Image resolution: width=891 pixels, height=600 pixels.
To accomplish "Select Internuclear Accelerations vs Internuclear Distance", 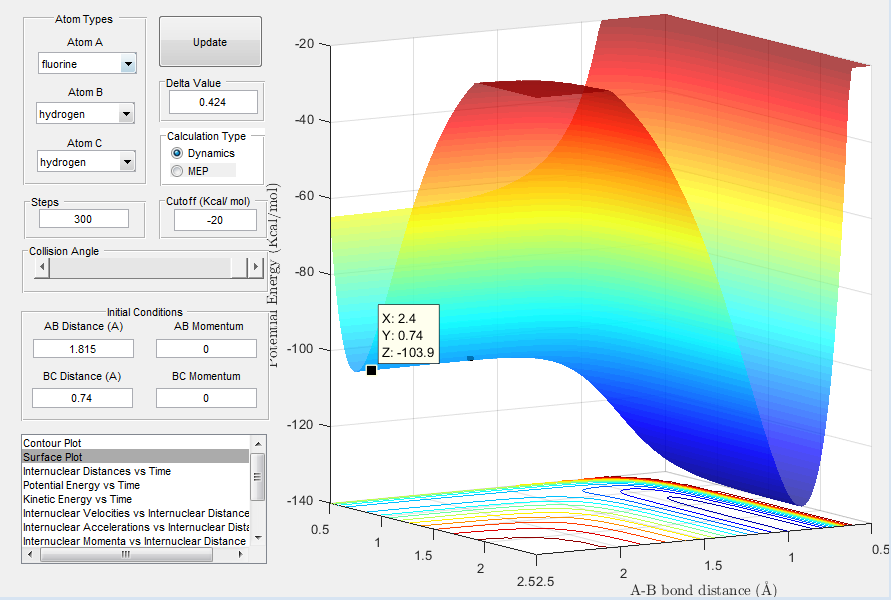I will pos(136,527).
